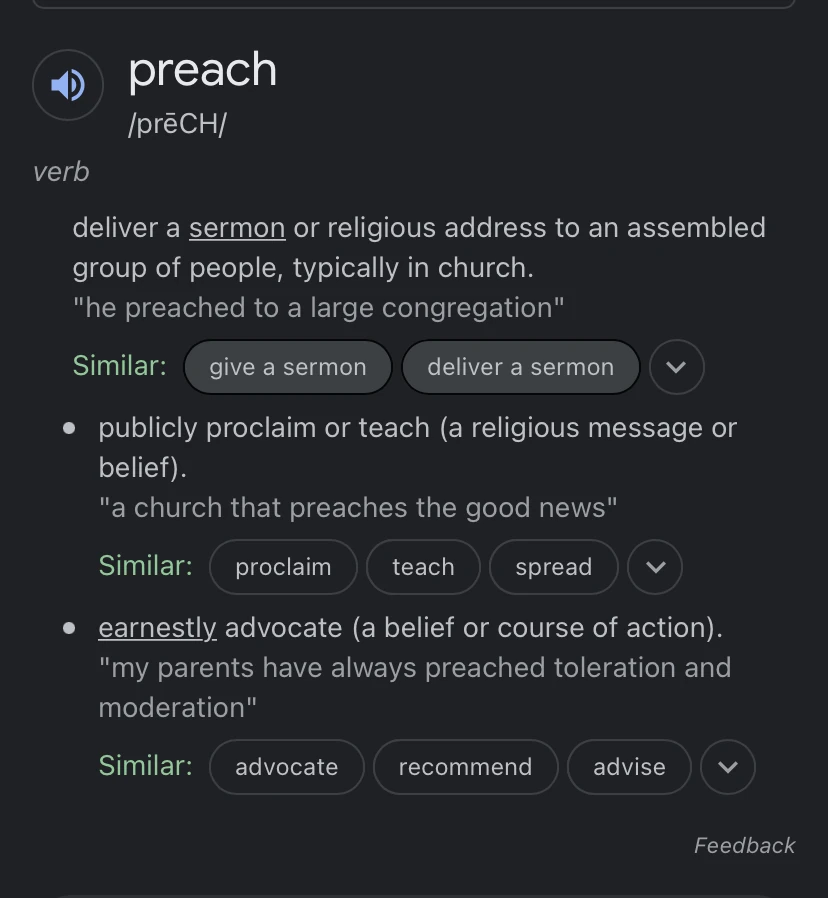Open the earnestly definition link
Image resolution: width=828 pixels, height=898 pixels.
(157, 628)
